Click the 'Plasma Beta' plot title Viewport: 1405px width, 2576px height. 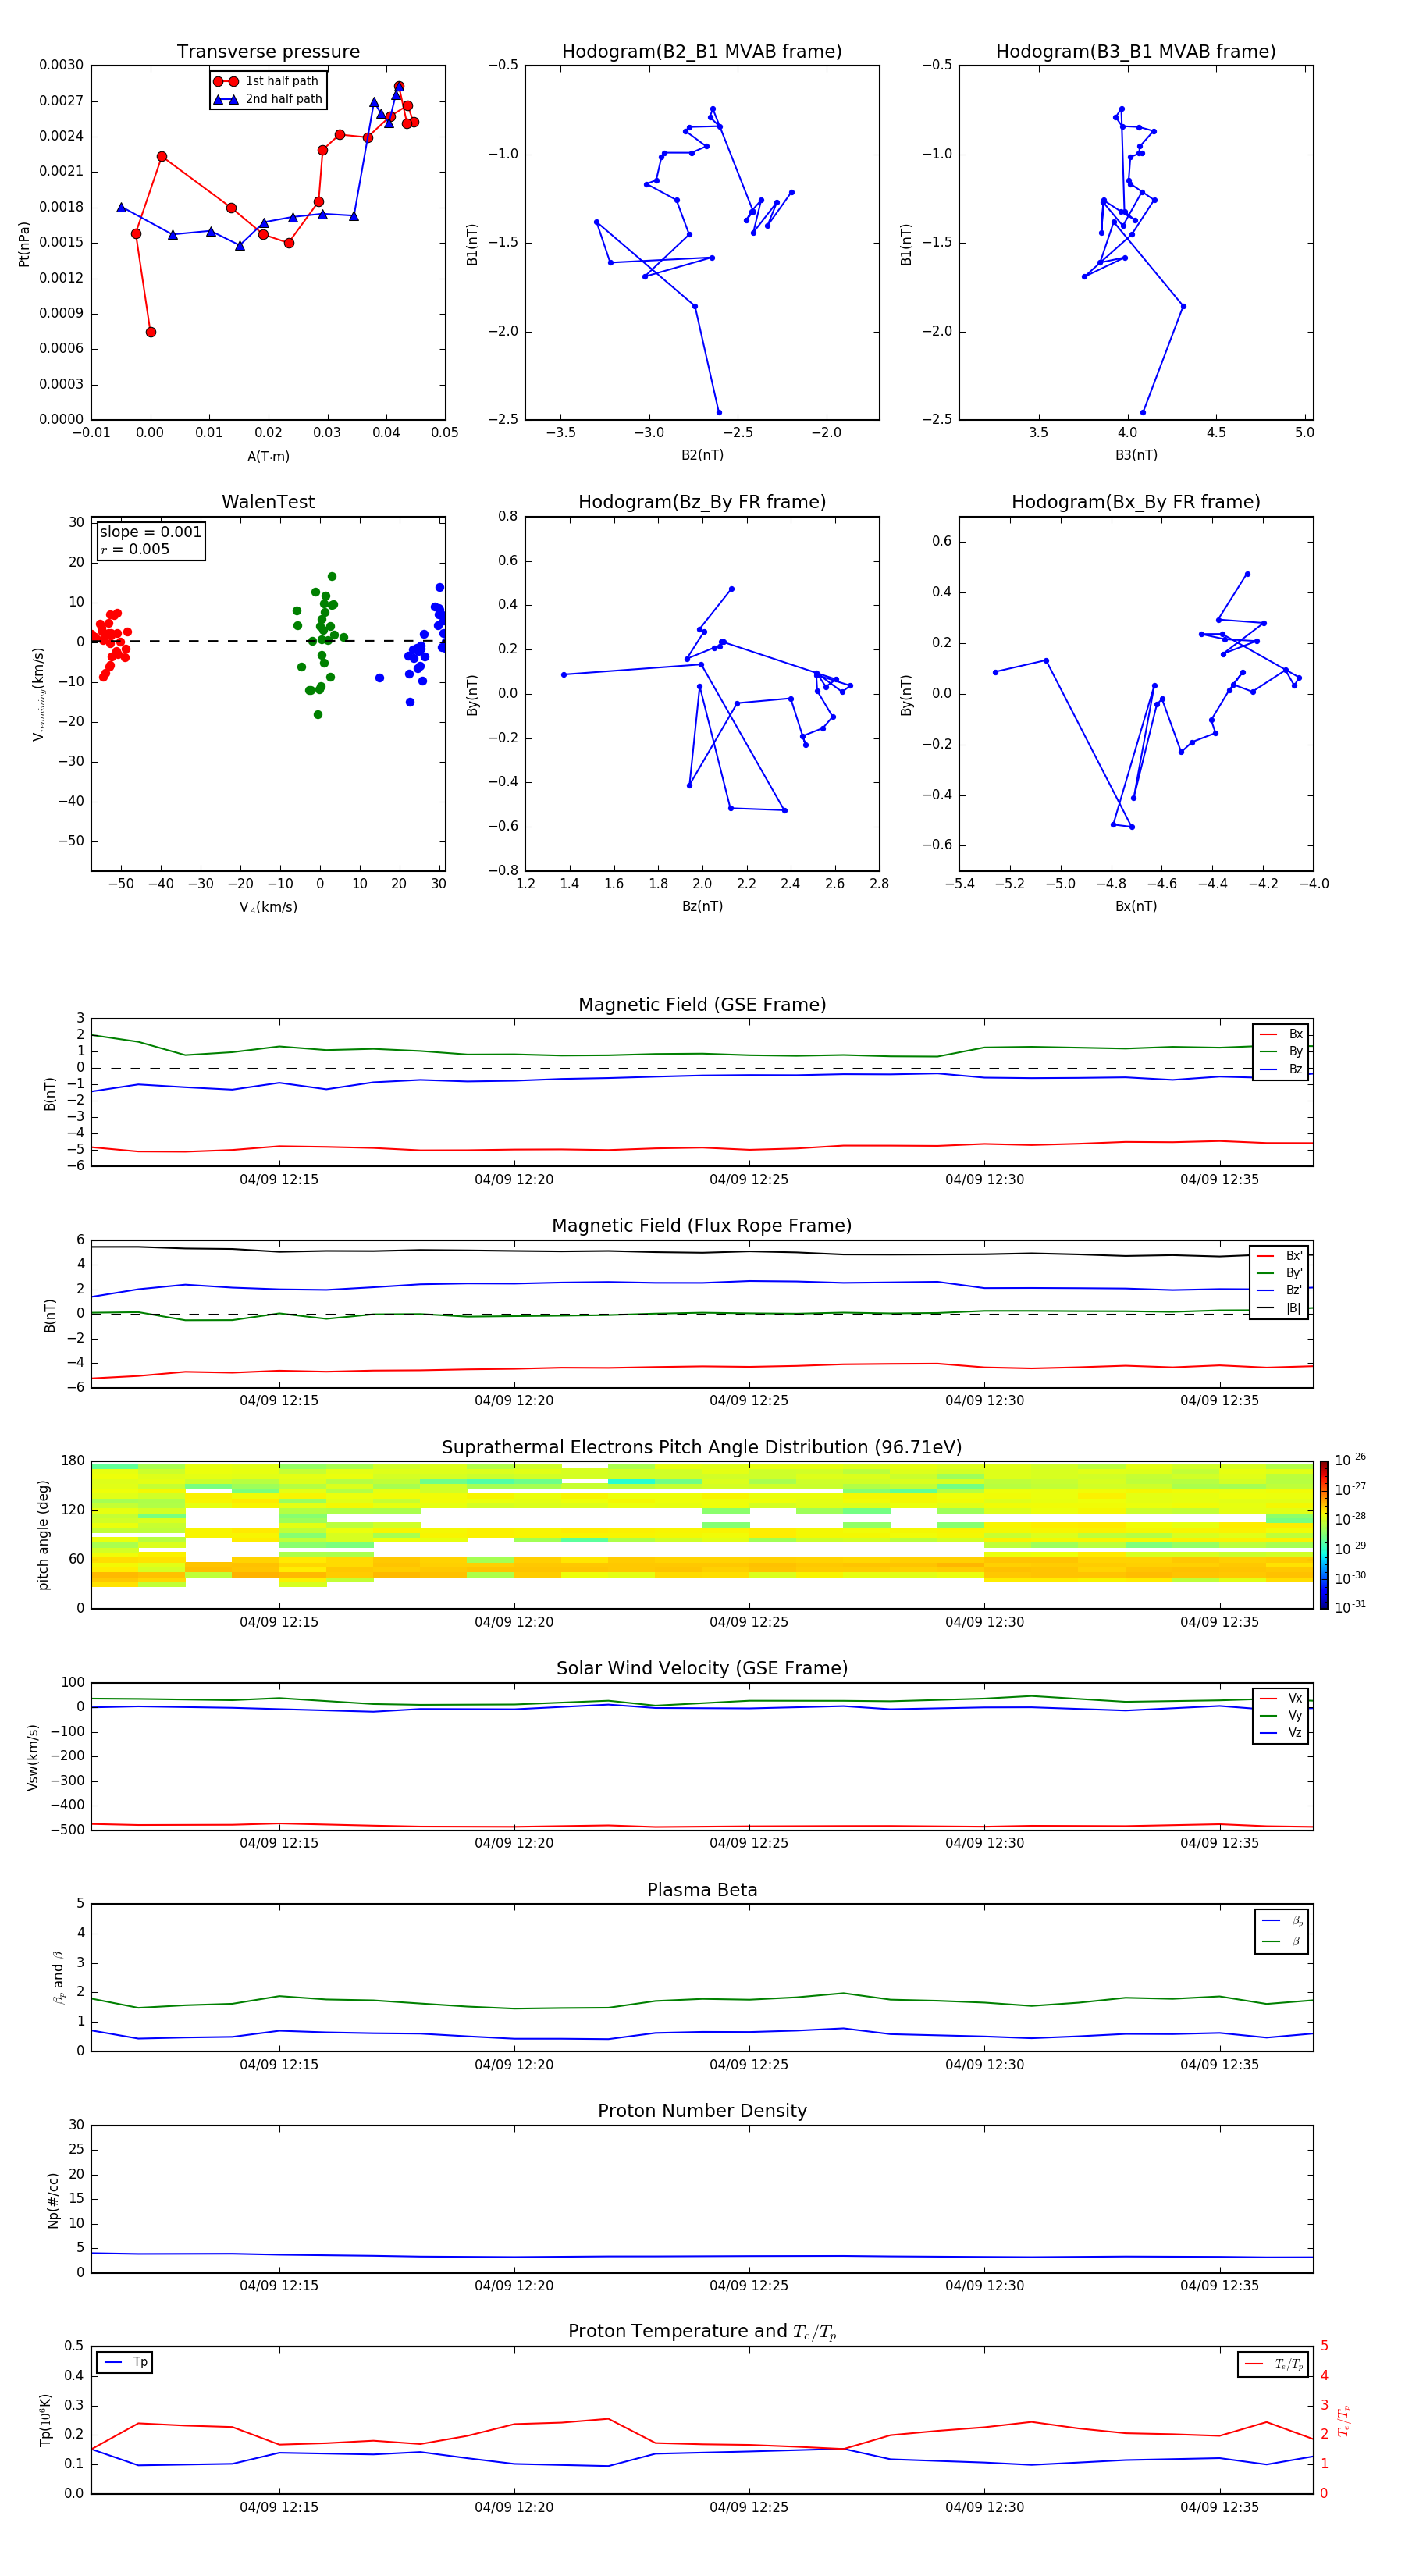tap(702, 1891)
